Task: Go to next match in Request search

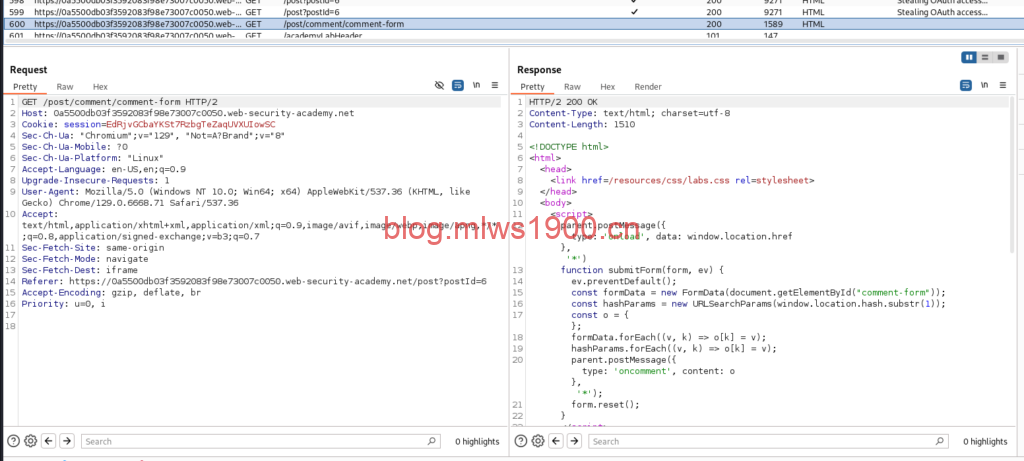Action: [67, 441]
